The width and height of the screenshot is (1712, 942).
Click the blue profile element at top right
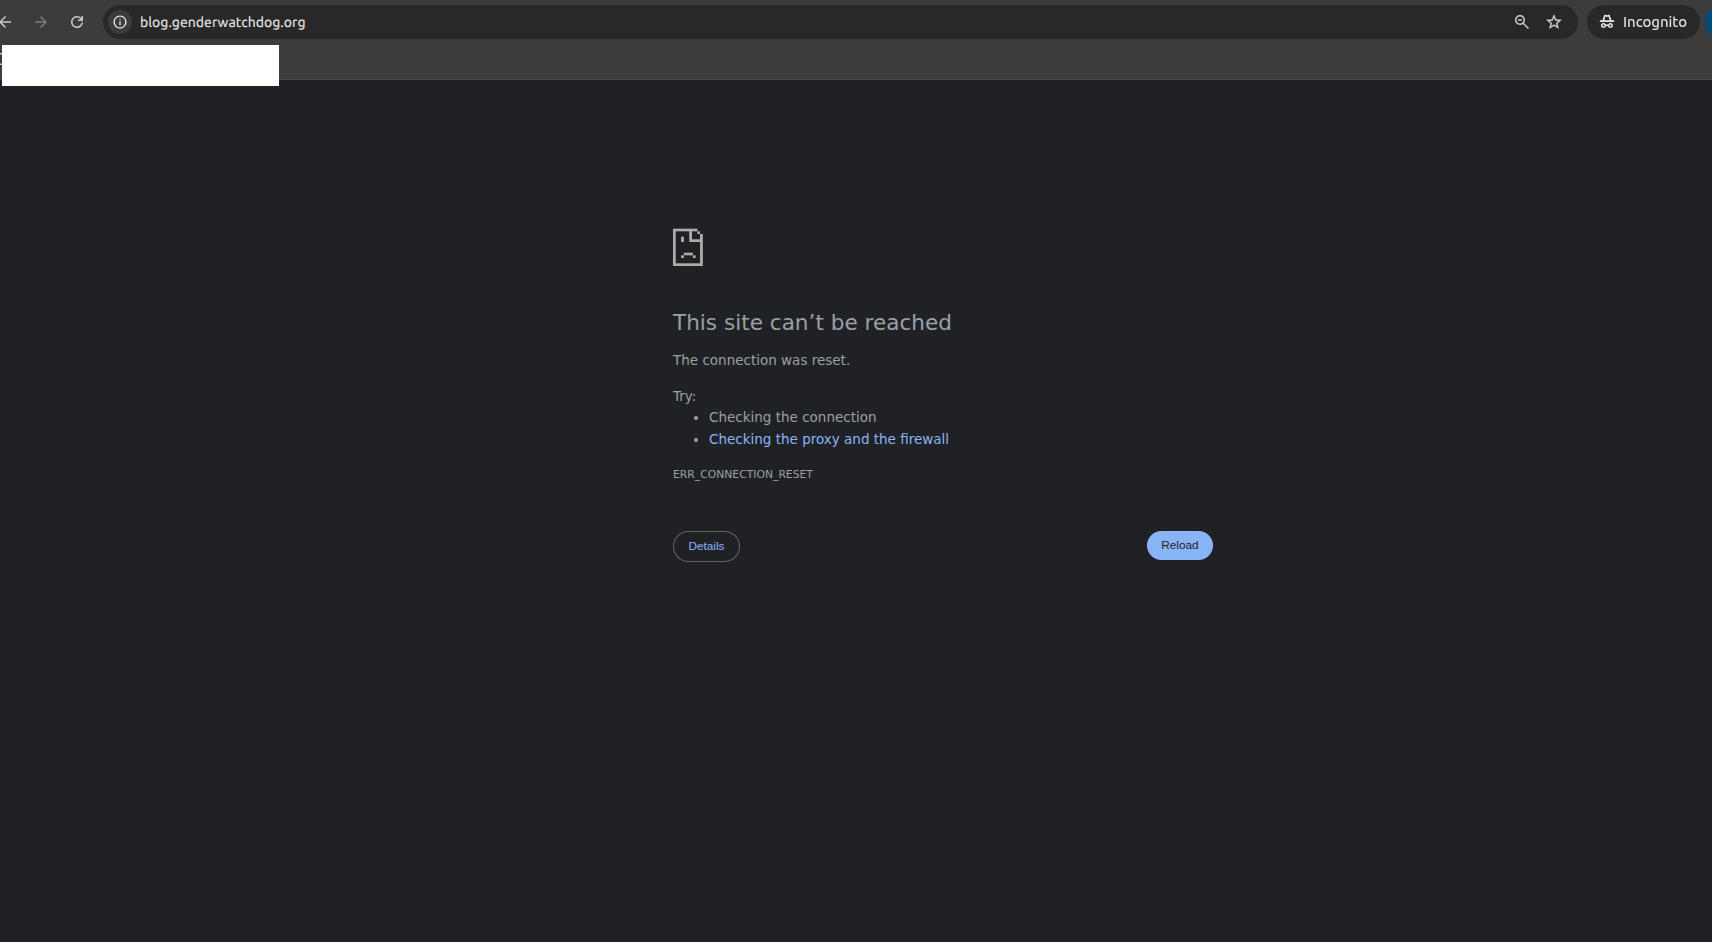(x=1707, y=21)
